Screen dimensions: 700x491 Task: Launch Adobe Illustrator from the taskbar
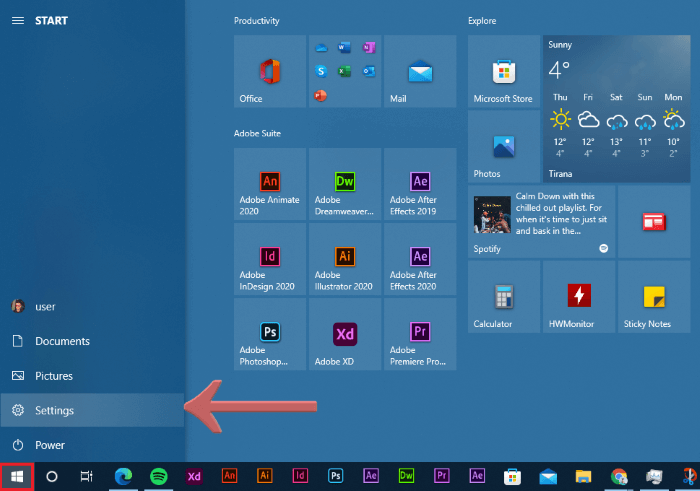pyautogui.click(x=265, y=476)
